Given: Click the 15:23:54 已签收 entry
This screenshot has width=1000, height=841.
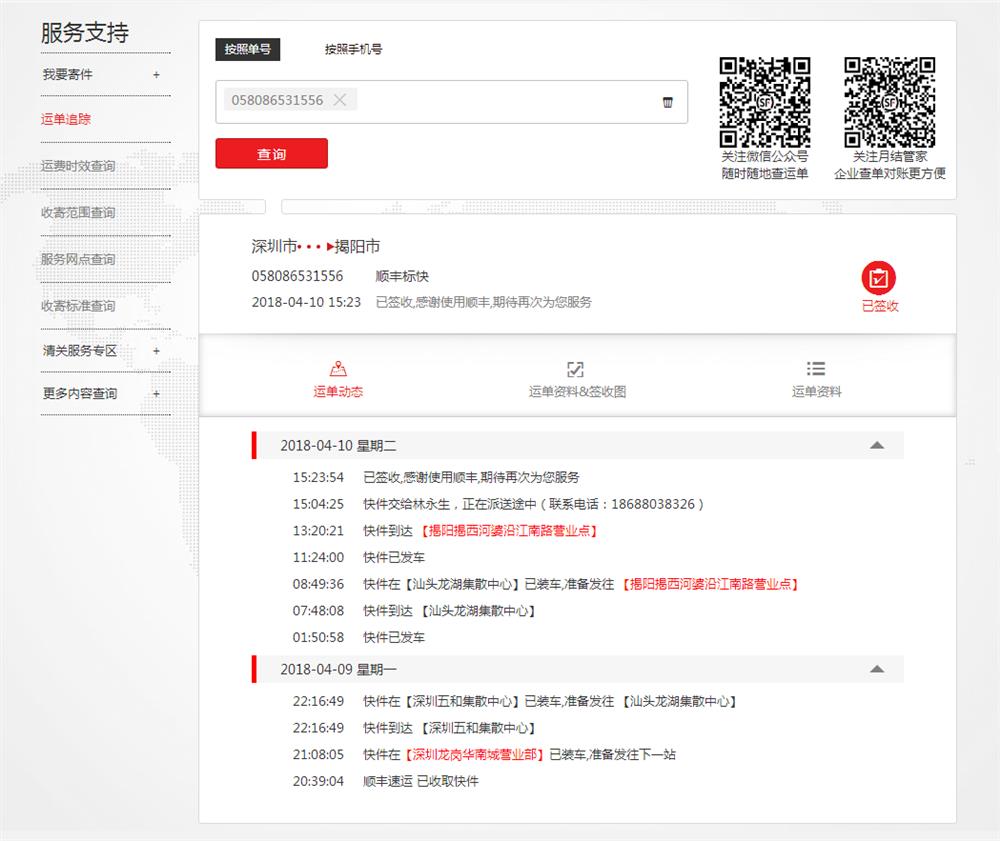Looking at the screenshot, I should click(436, 477).
